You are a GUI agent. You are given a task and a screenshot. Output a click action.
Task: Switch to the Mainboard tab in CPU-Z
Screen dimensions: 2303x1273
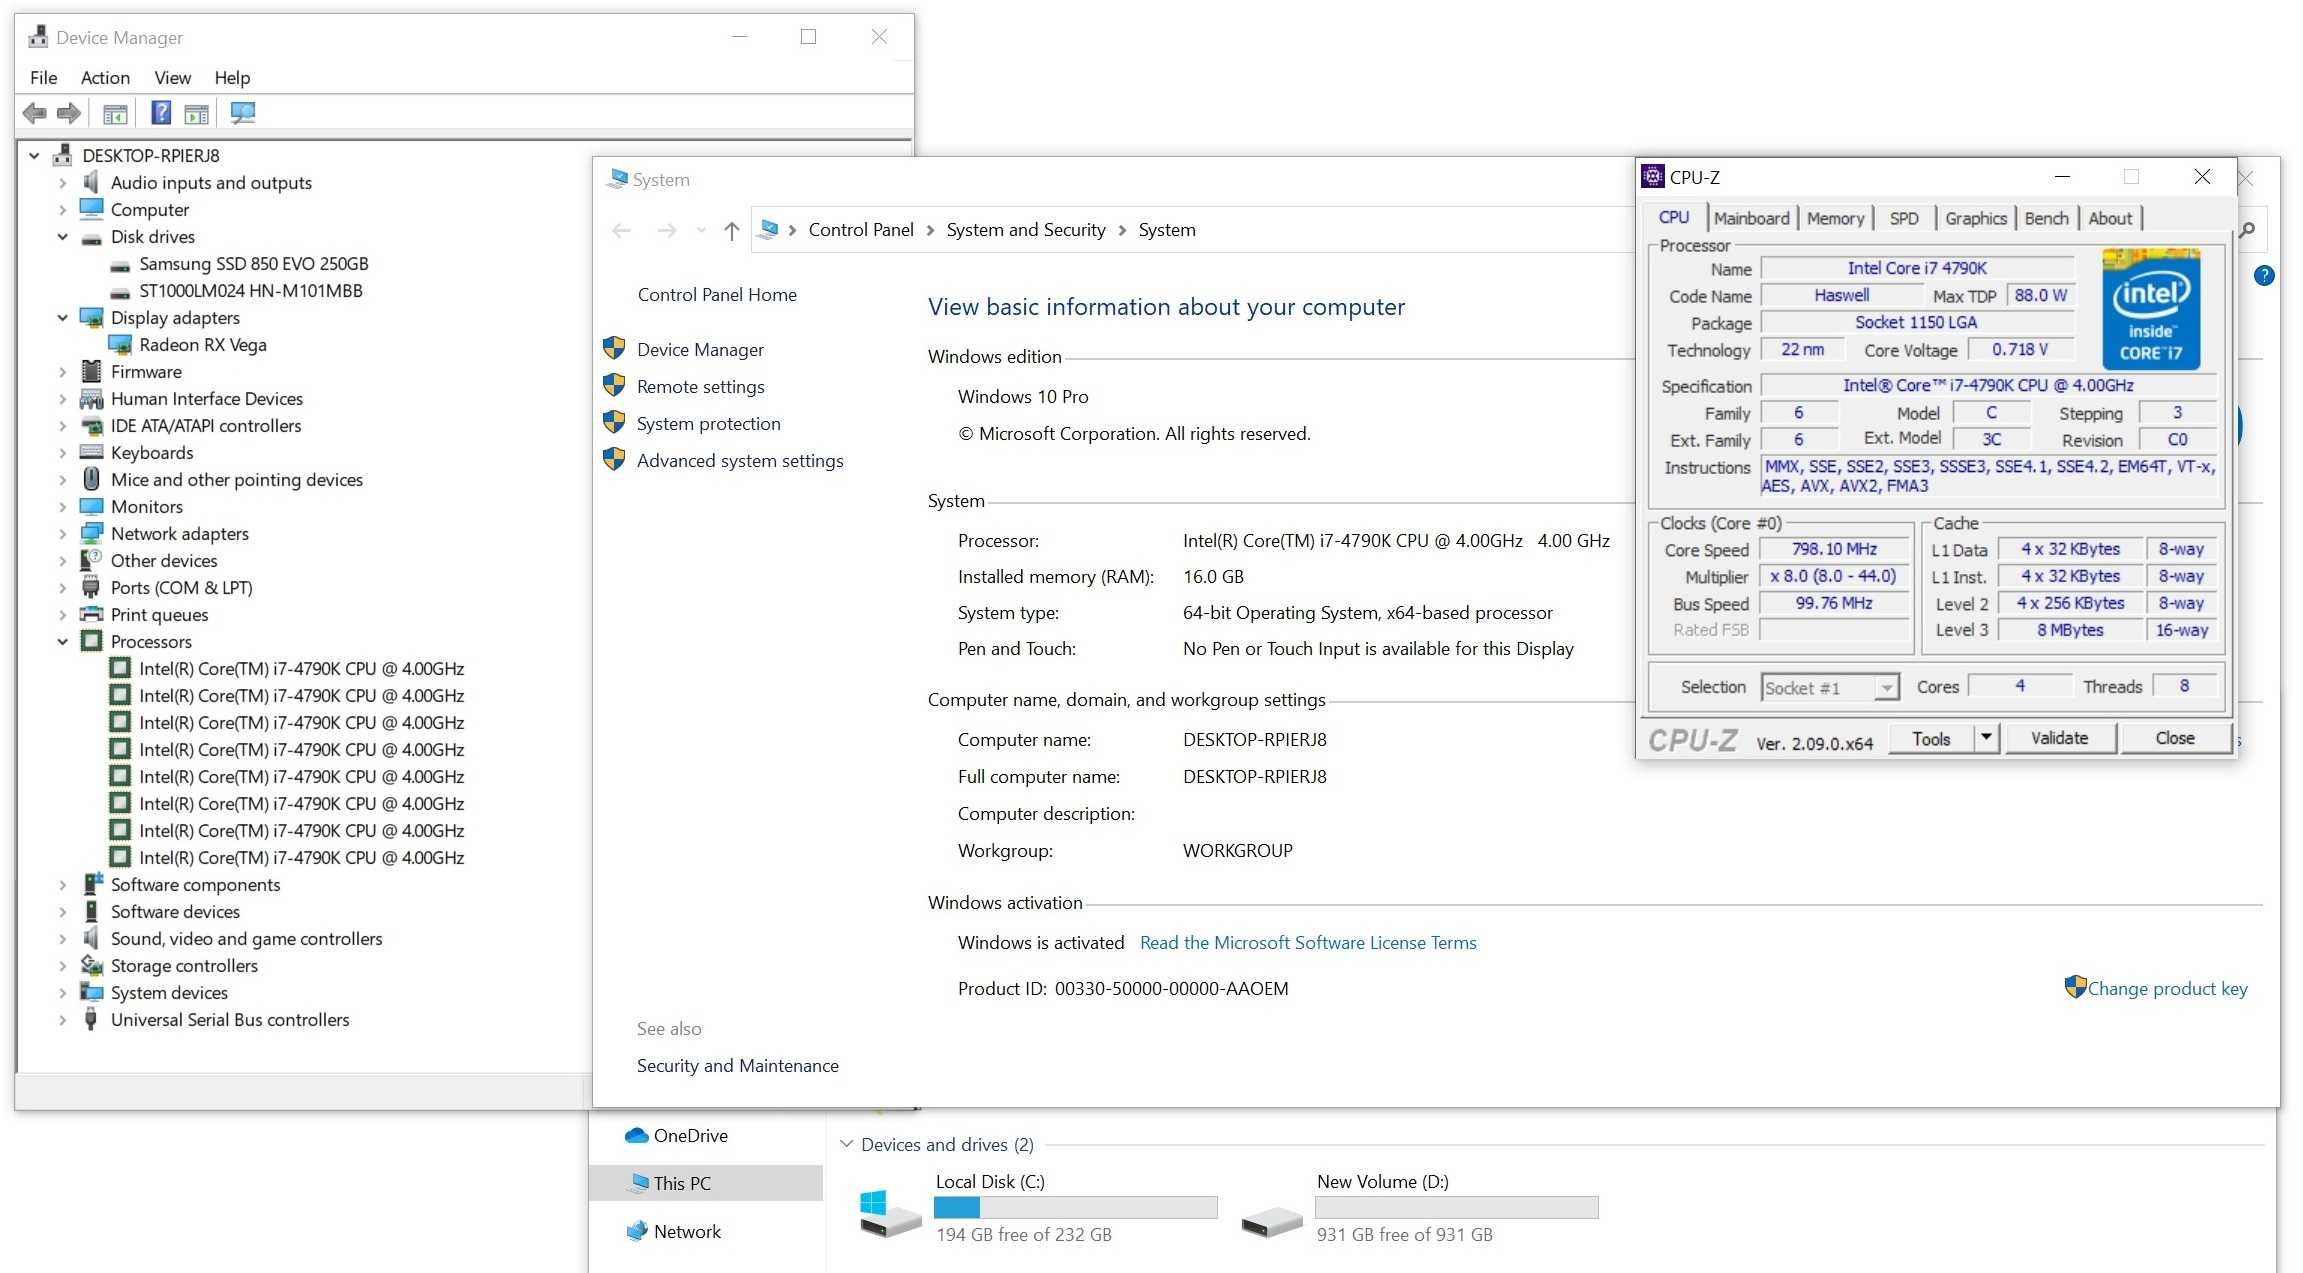[1751, 218]
